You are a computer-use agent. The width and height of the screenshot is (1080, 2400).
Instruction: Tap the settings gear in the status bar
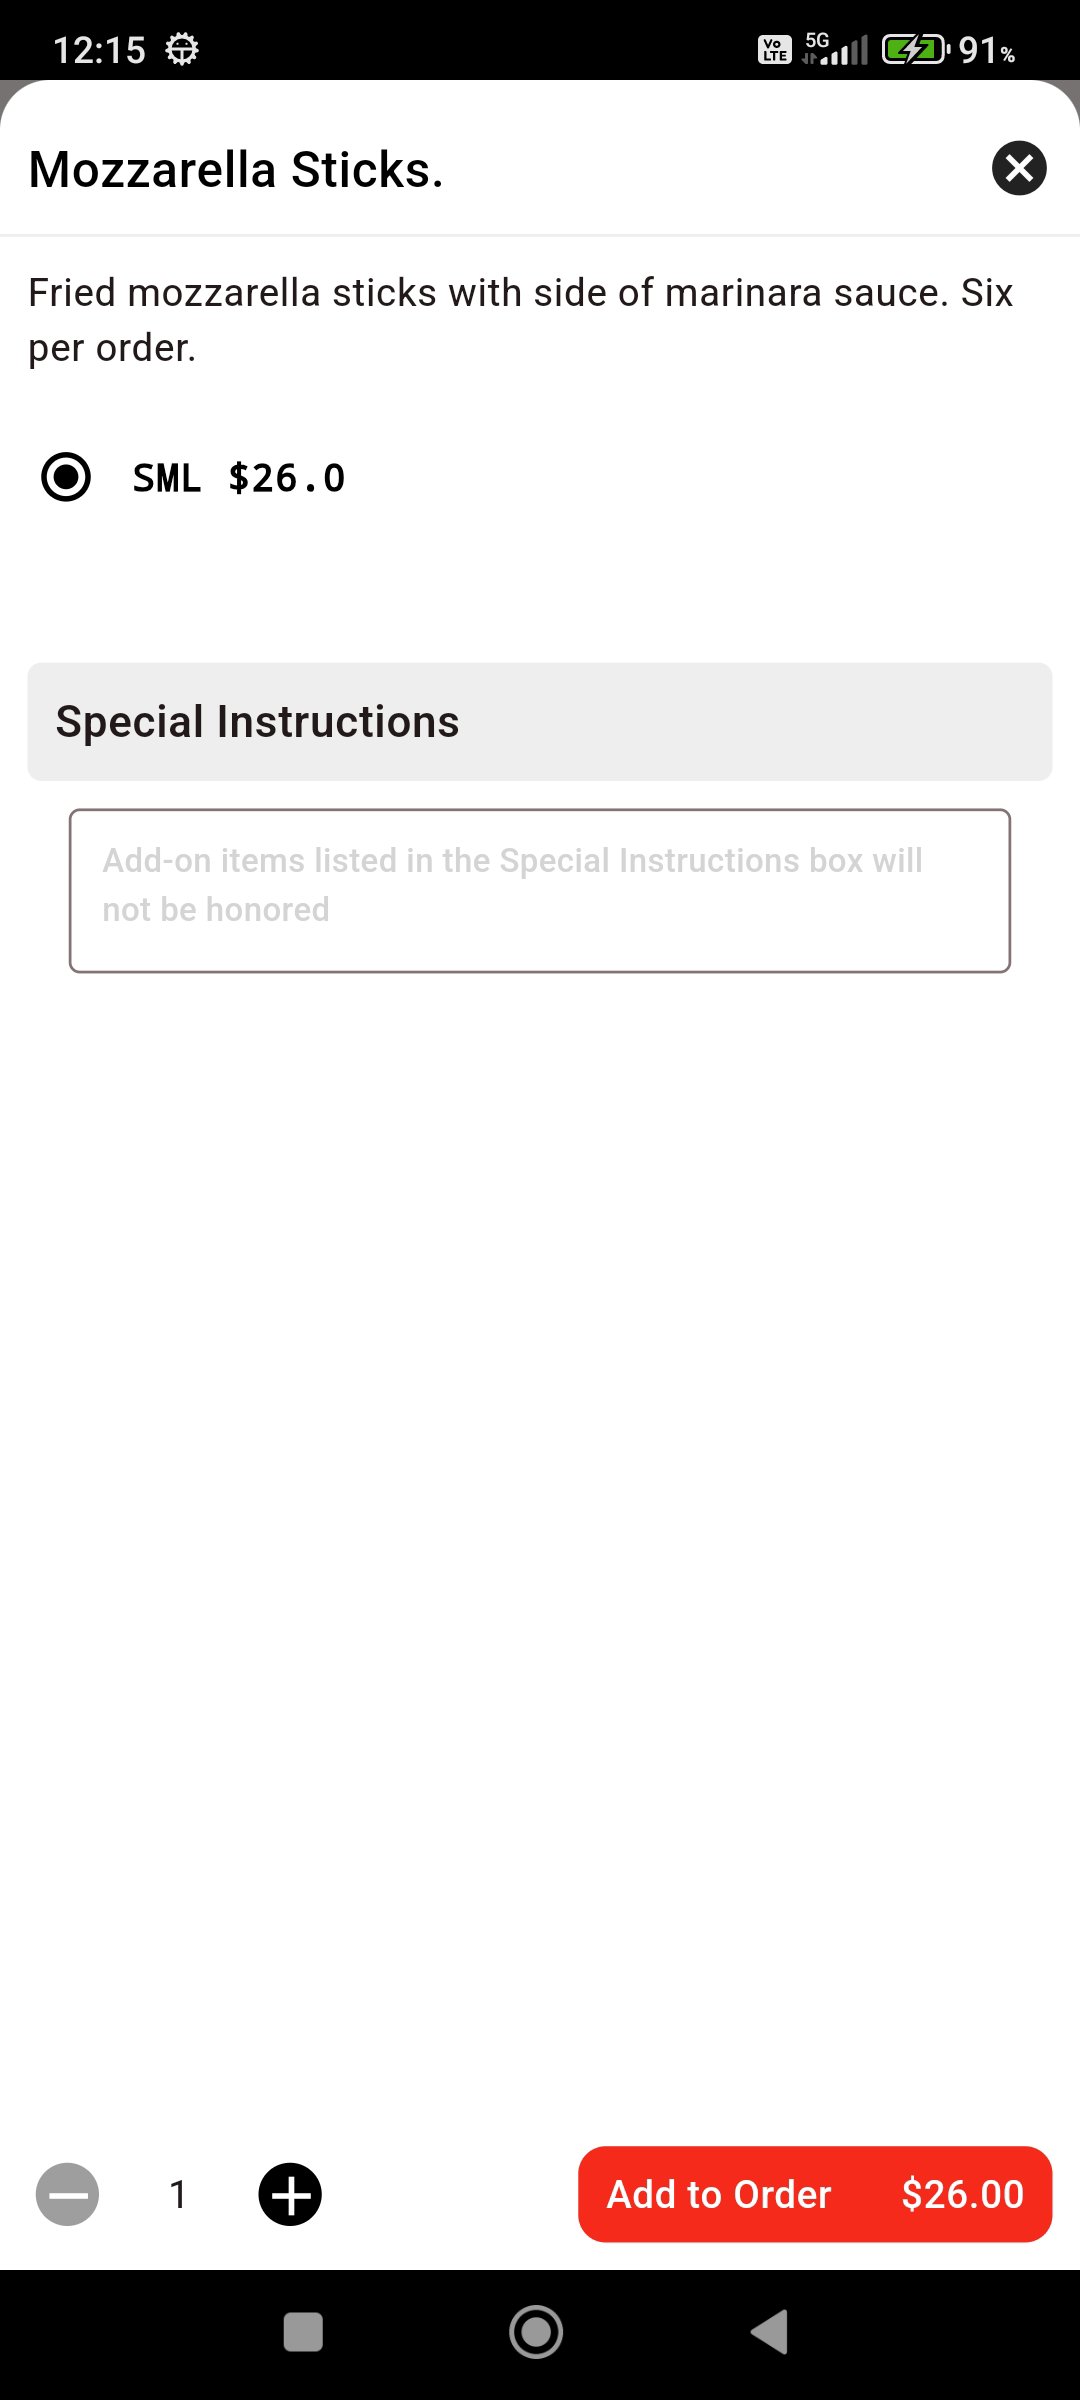click(182, 49)
